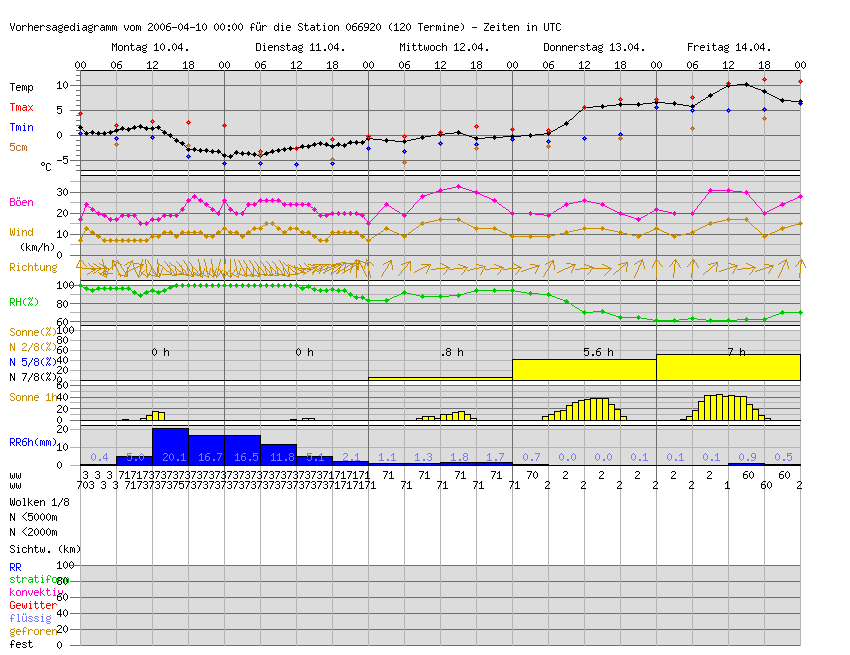
Task: Click the rainfall value '1.8' on Wednesday
Action: coord(459,457)
